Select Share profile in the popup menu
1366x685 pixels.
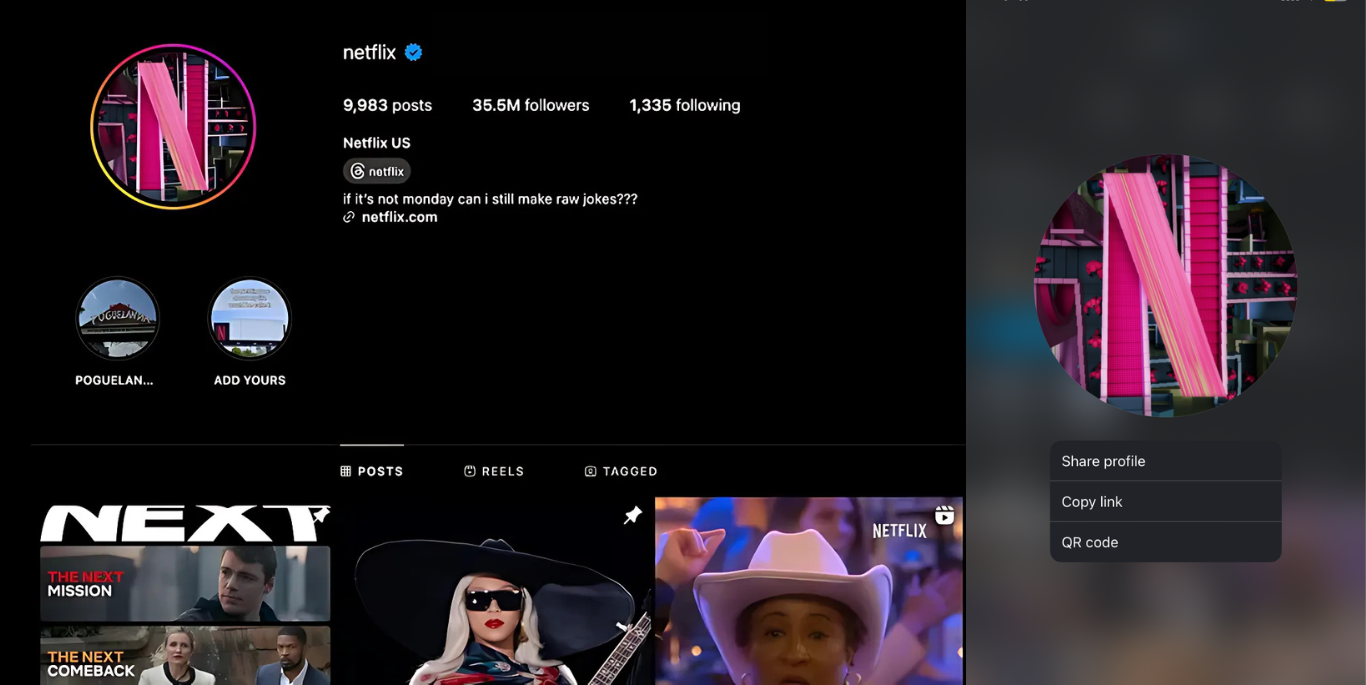(x=1165, y=461)
